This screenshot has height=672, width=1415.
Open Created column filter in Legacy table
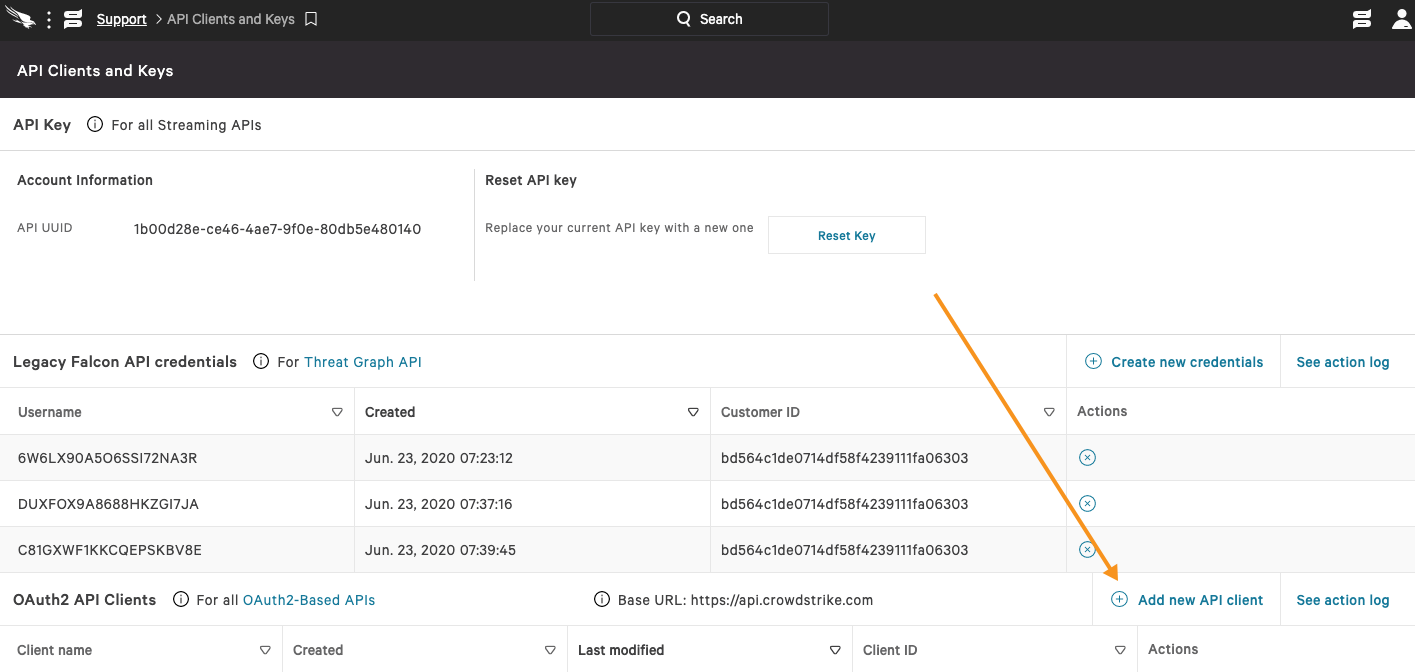tap(693, 412)
